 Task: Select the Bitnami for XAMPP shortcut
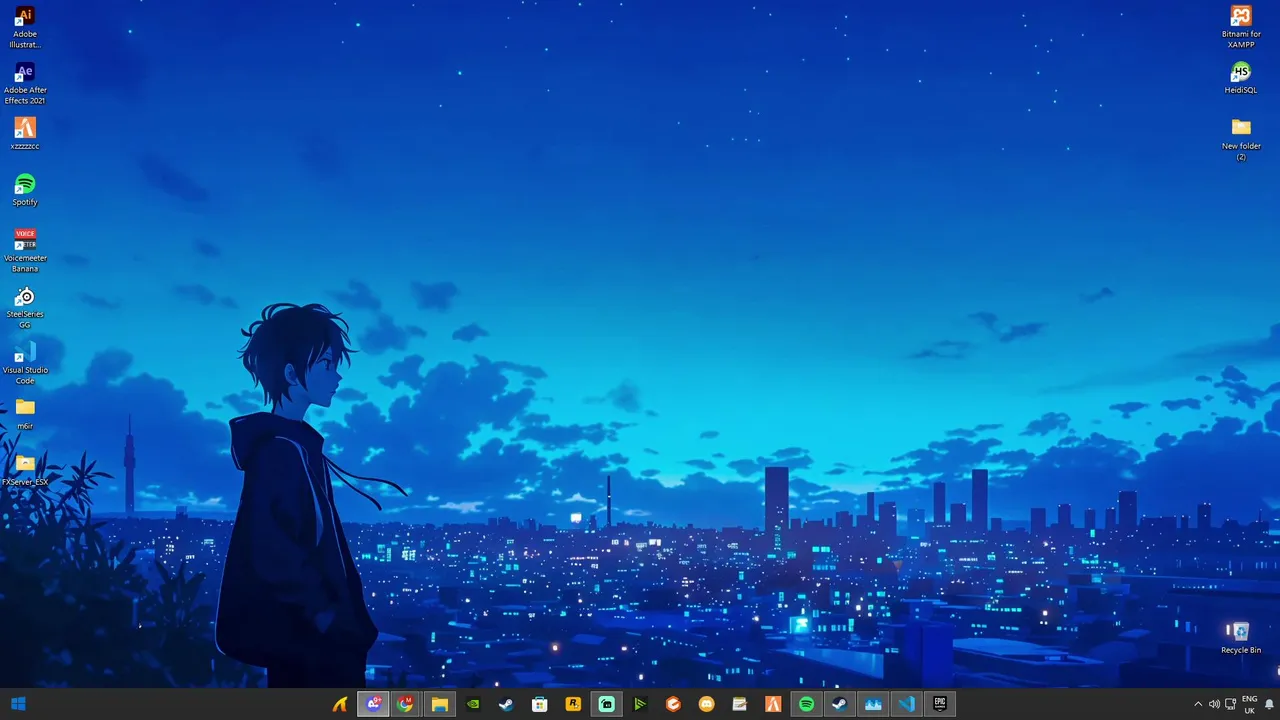click(x=1241, y=27)
